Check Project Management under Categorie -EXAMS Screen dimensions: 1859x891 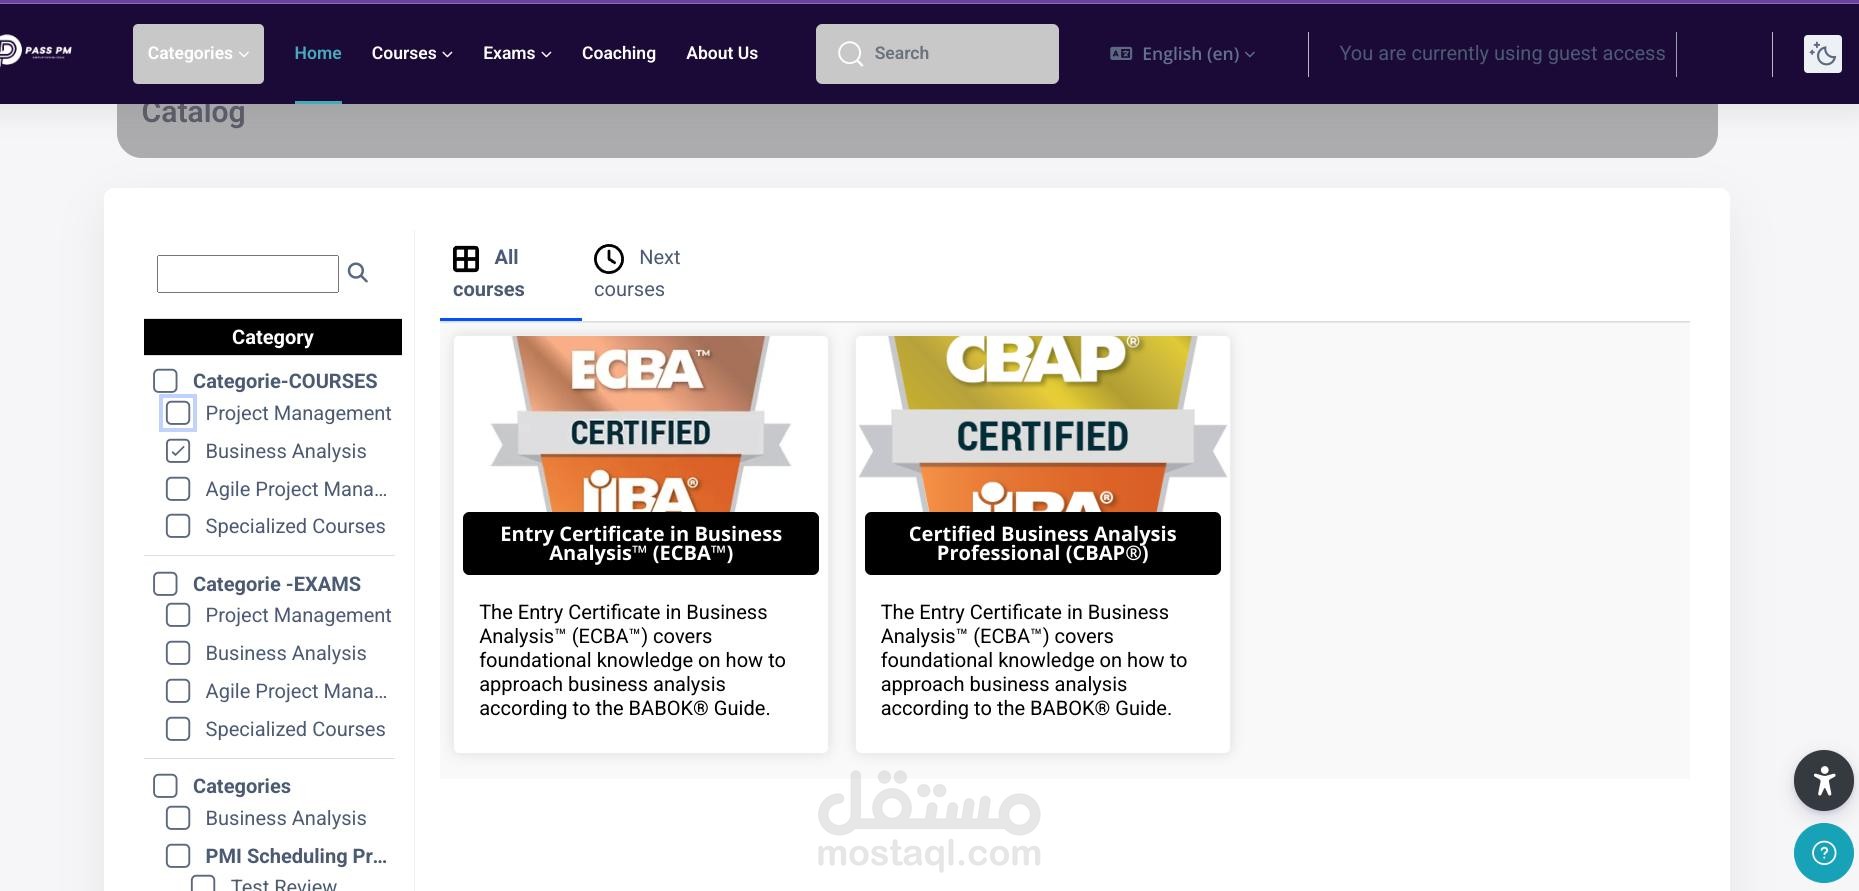pyautogui.click(x=178, y=615)
